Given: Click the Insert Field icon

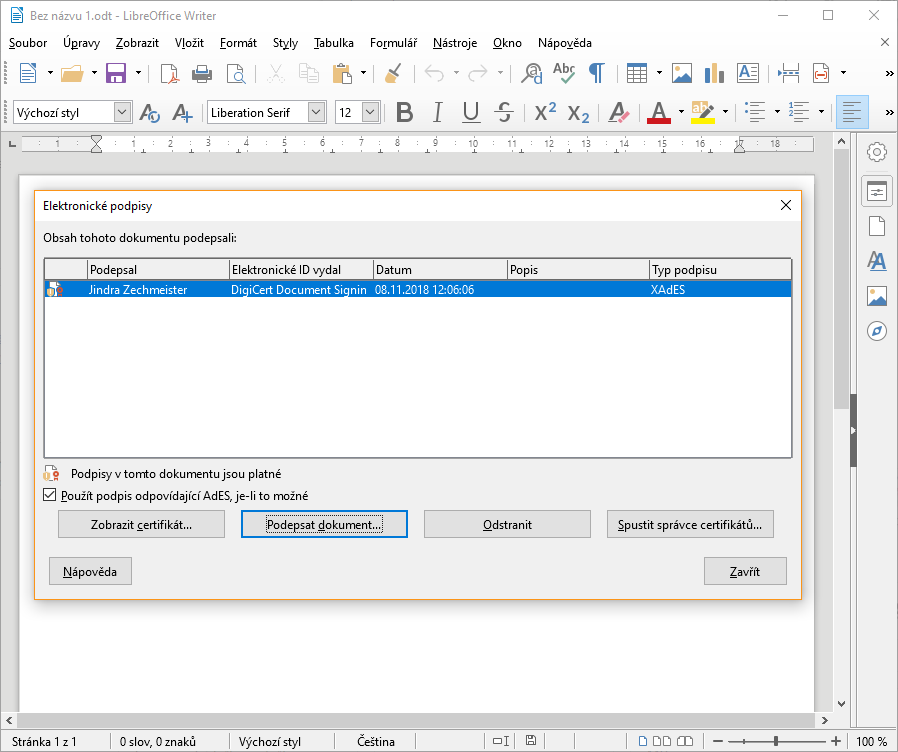Looking at the screenshot, I should 821,73.
